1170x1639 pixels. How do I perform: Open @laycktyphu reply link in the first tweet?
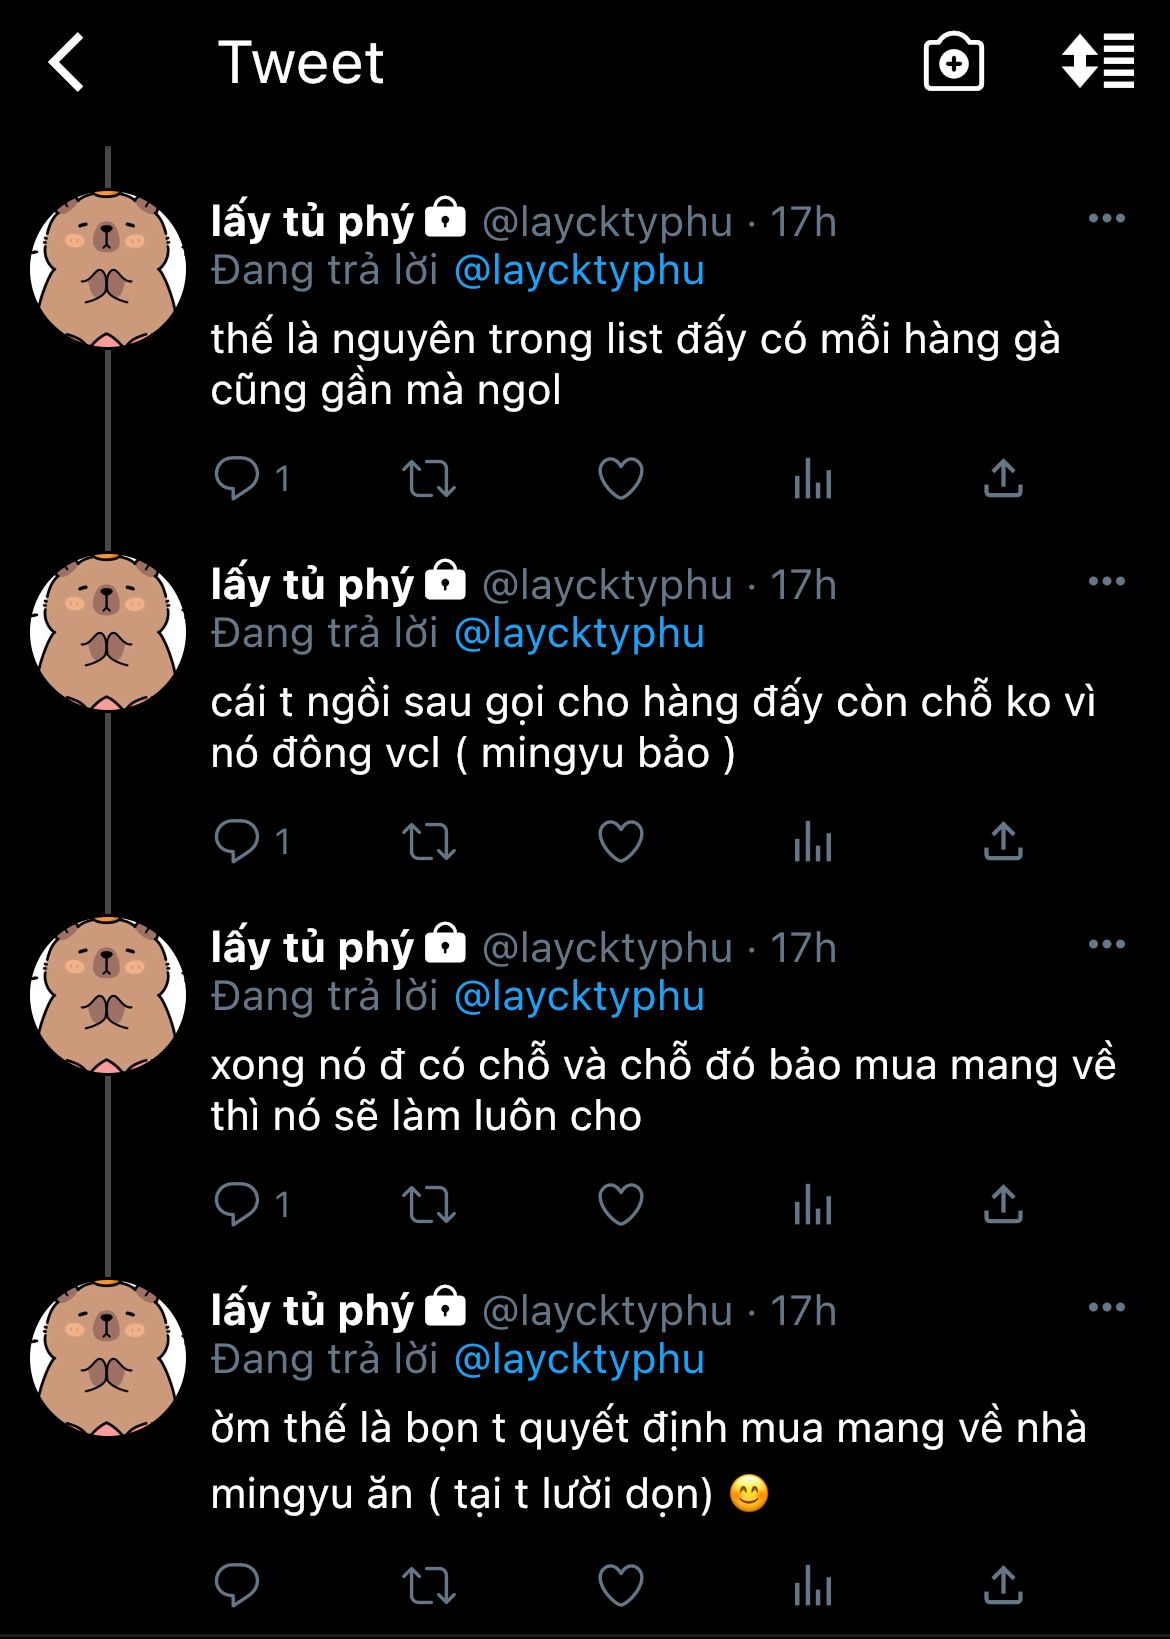point(579,271)
